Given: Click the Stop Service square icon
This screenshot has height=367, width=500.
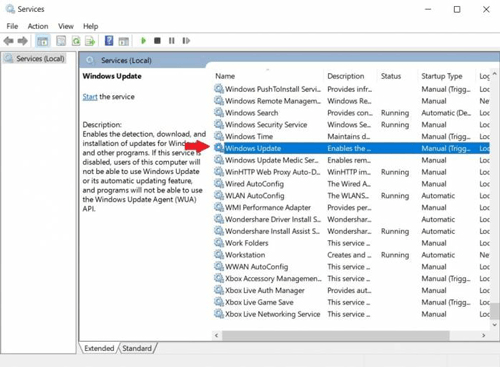Looking at the screenshot, I should pos(157,41).
